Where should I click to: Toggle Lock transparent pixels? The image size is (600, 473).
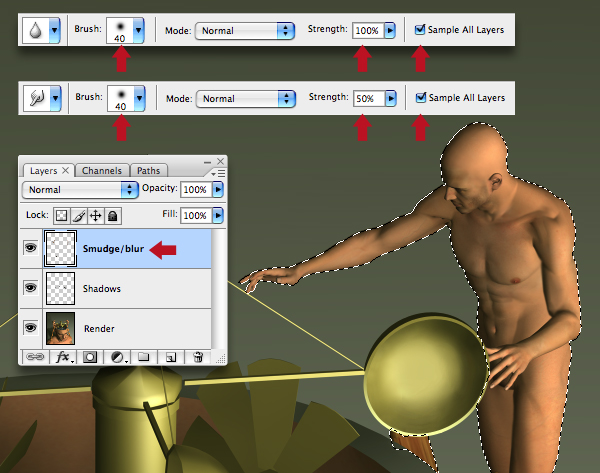coord(61,216)
